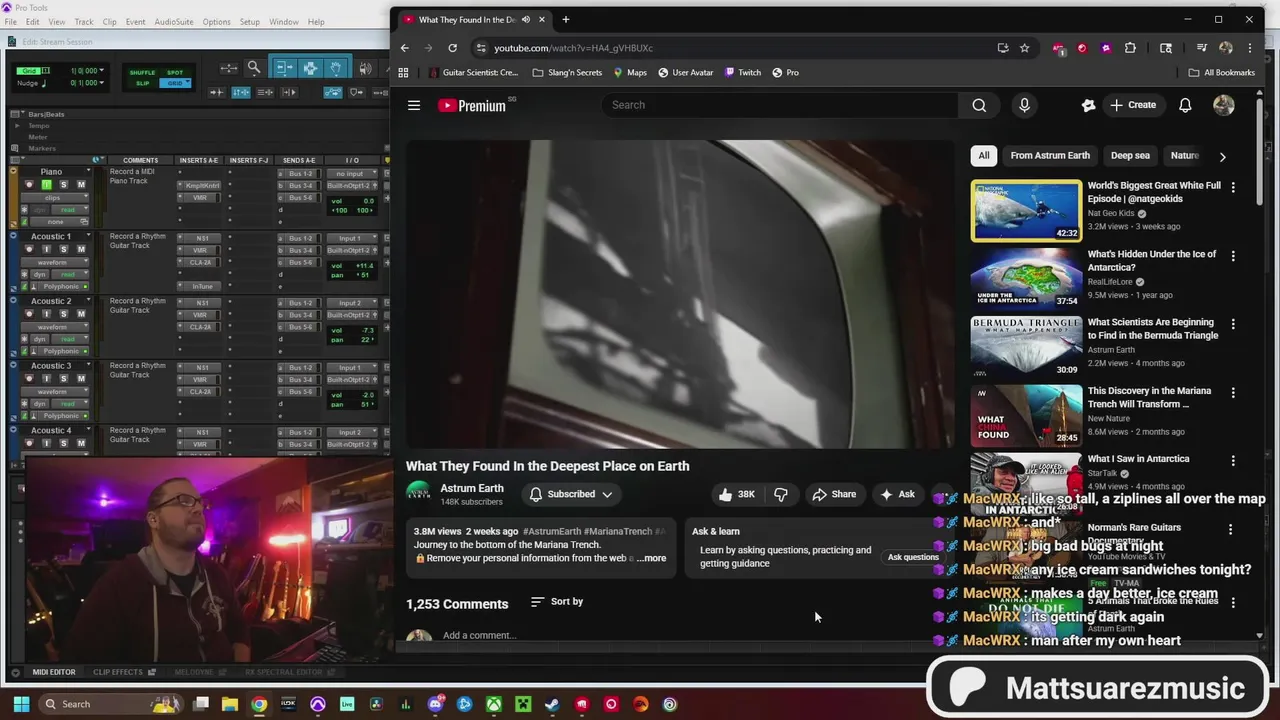Select the Selector tool in Pro Tools

[310, 68]
